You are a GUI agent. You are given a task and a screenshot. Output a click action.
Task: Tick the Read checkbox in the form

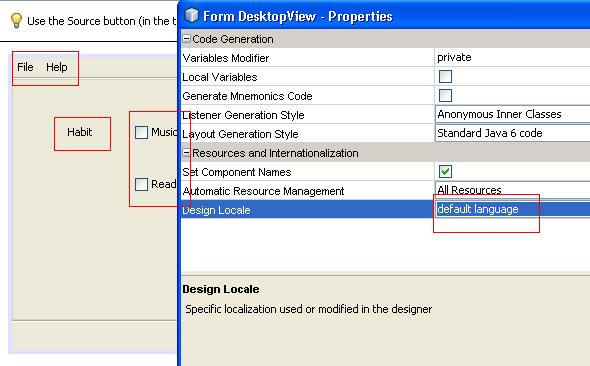(141, 184)
